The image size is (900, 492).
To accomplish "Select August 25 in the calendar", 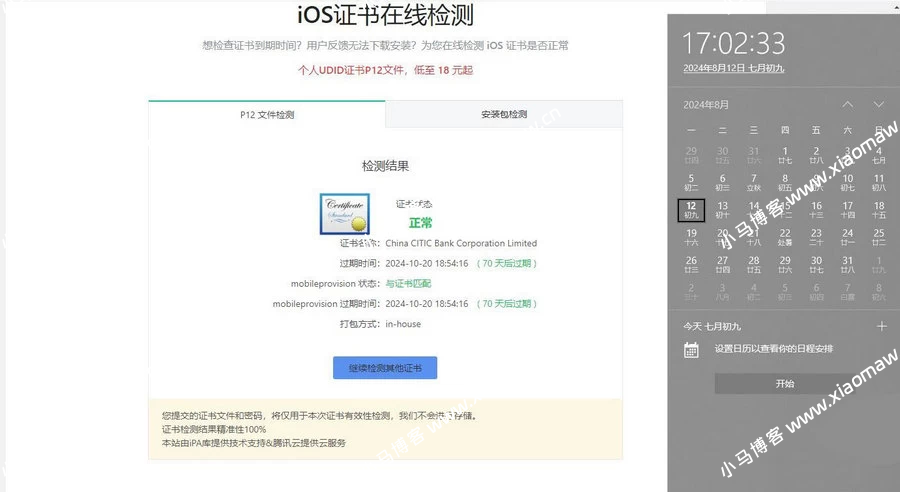I will [x=879, y=237].
